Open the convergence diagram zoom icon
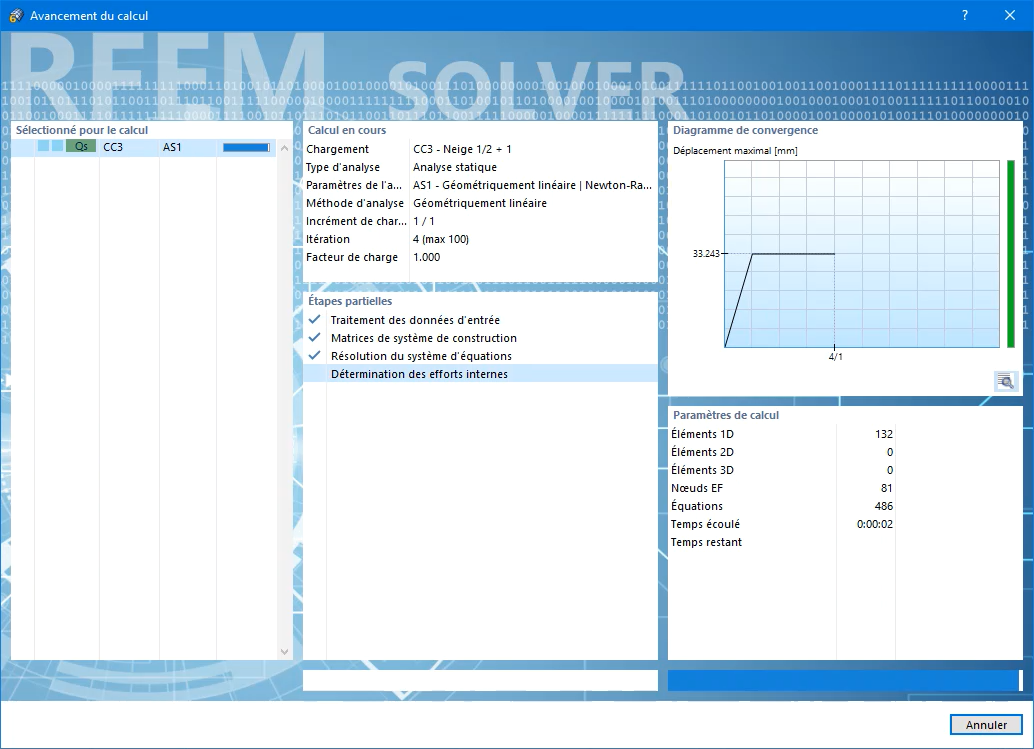The width and height of the screenshot is (1034, 749). [1005, 381]
